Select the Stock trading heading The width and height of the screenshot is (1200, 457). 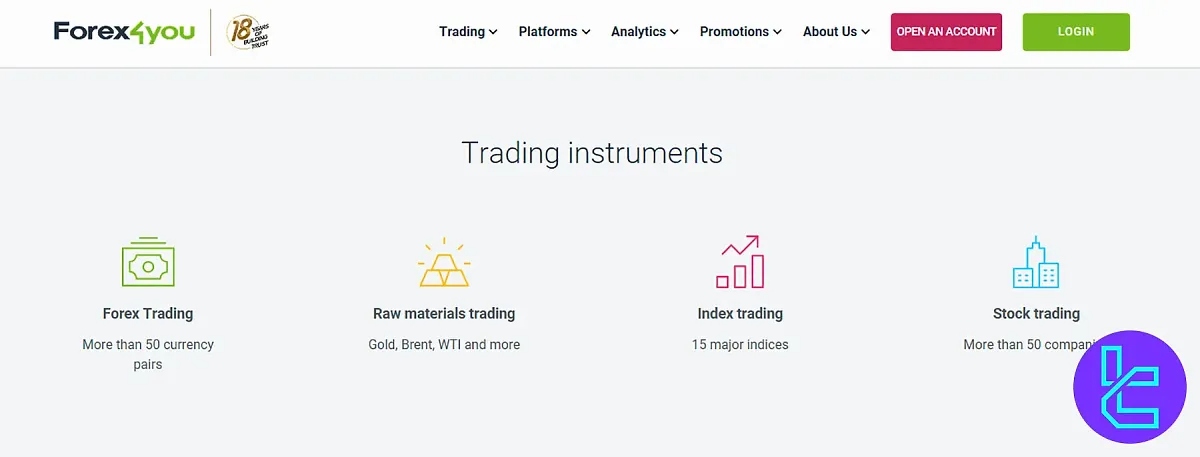(x=1036, y=314)
